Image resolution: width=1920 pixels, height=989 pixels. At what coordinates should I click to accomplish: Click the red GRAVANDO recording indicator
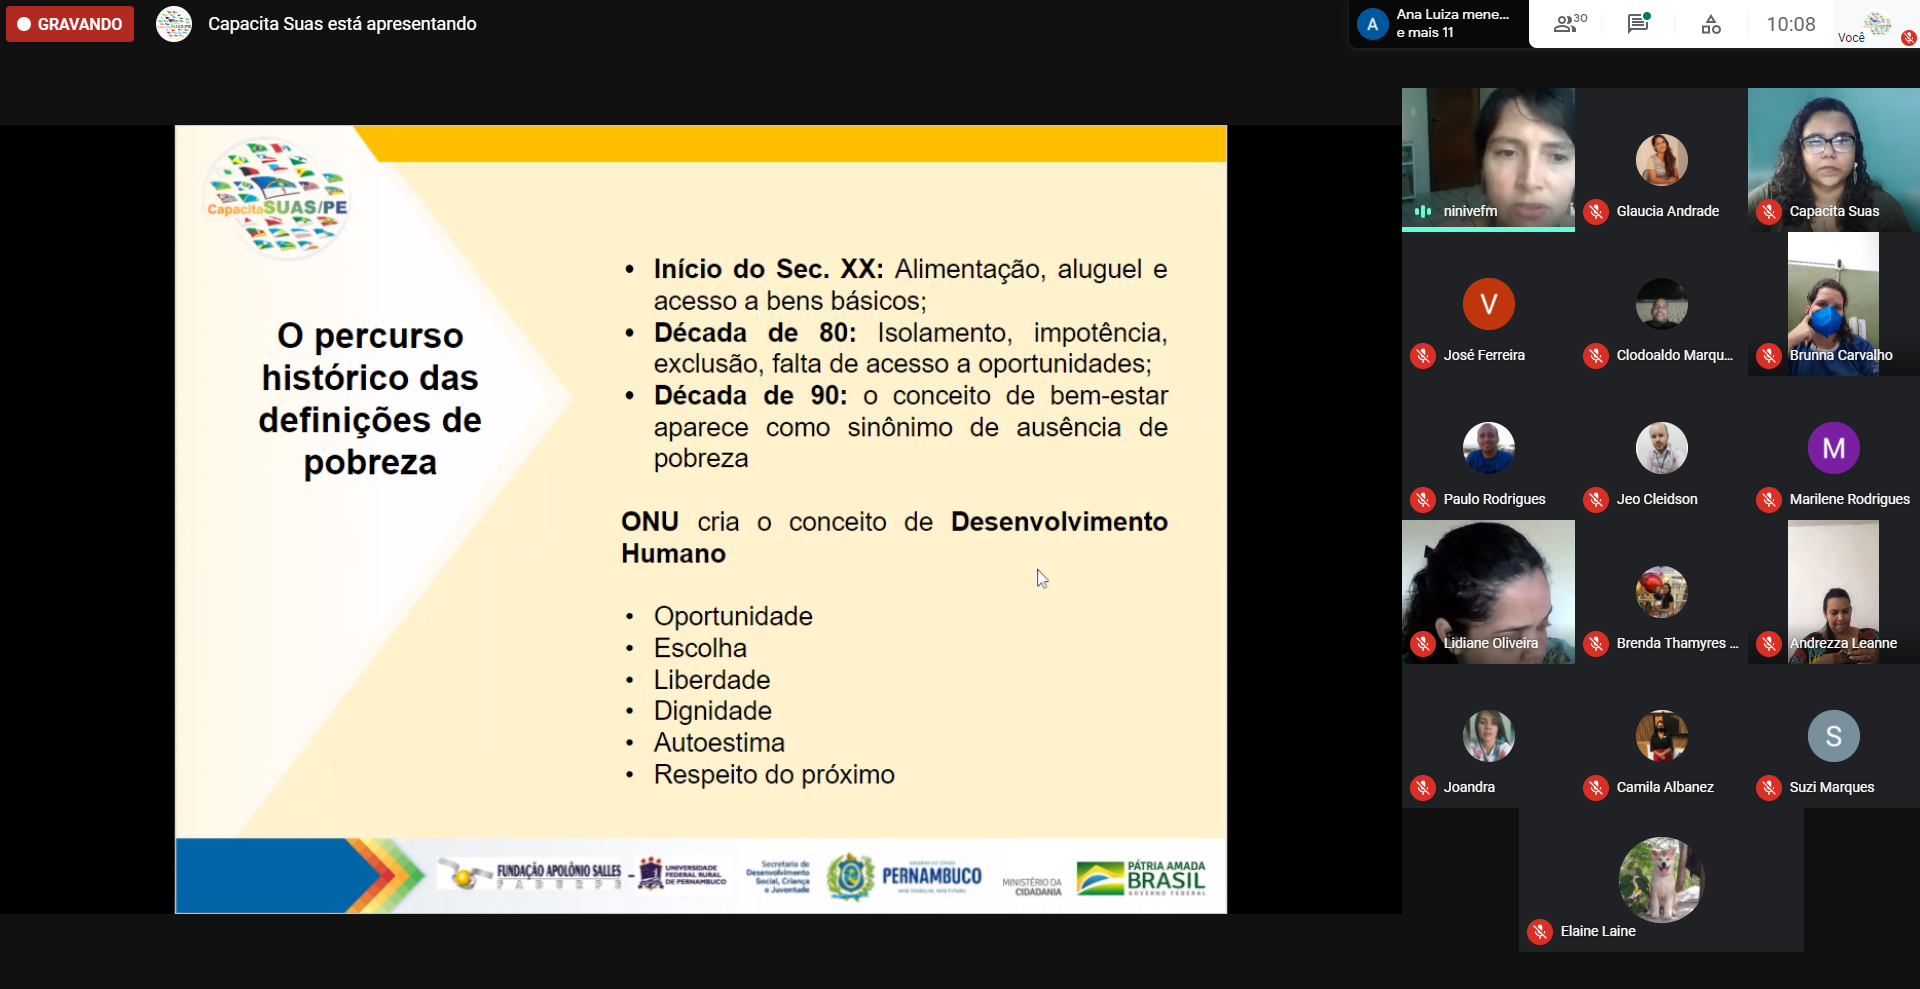(70, 24)
